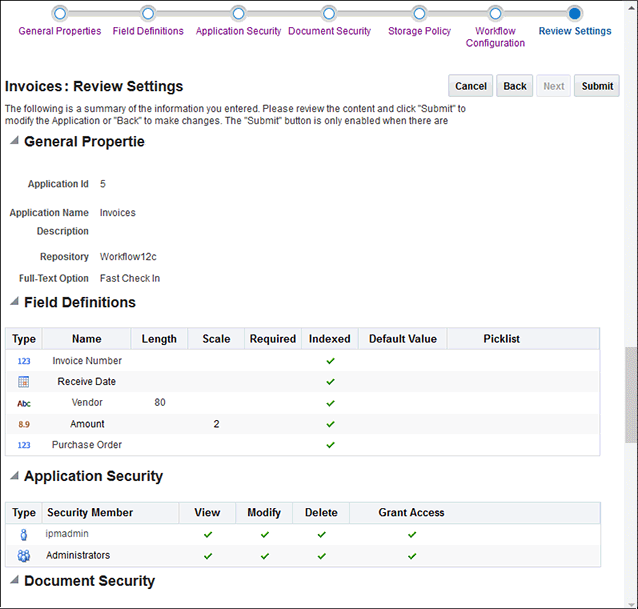Click Grant Access checkmark for Administrators
Screen dimensions: 638x609
[x=411, y=555]
